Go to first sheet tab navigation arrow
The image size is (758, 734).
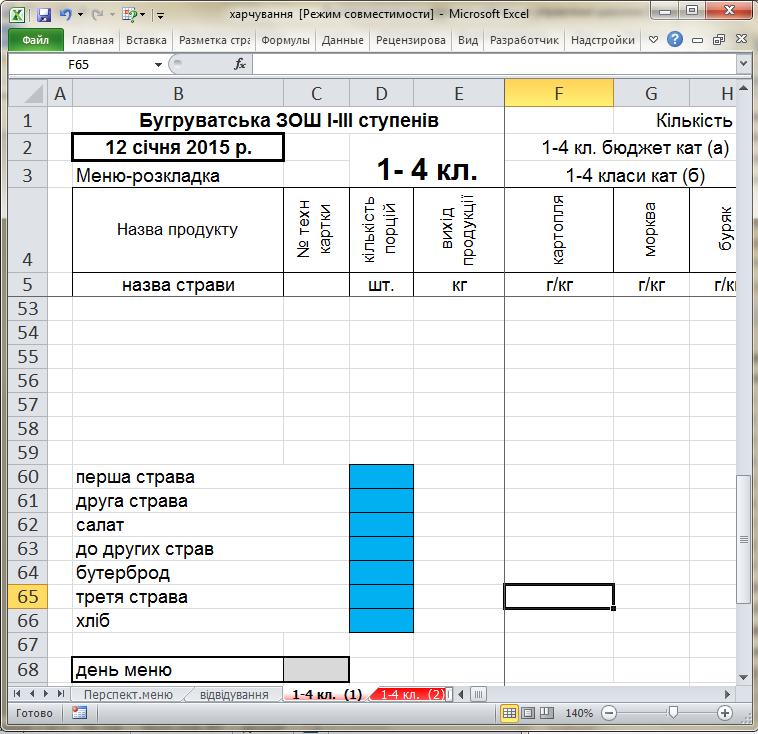pyautogui.click(x=17, y=694)
